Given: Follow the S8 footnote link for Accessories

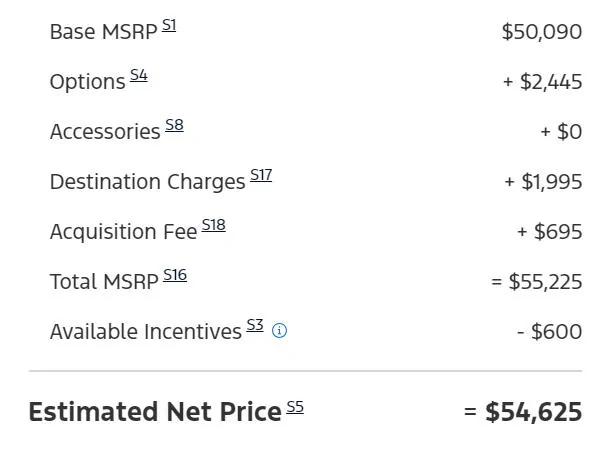Looking at the screenshot, I should pyautogui.click(x=174, y=126).
